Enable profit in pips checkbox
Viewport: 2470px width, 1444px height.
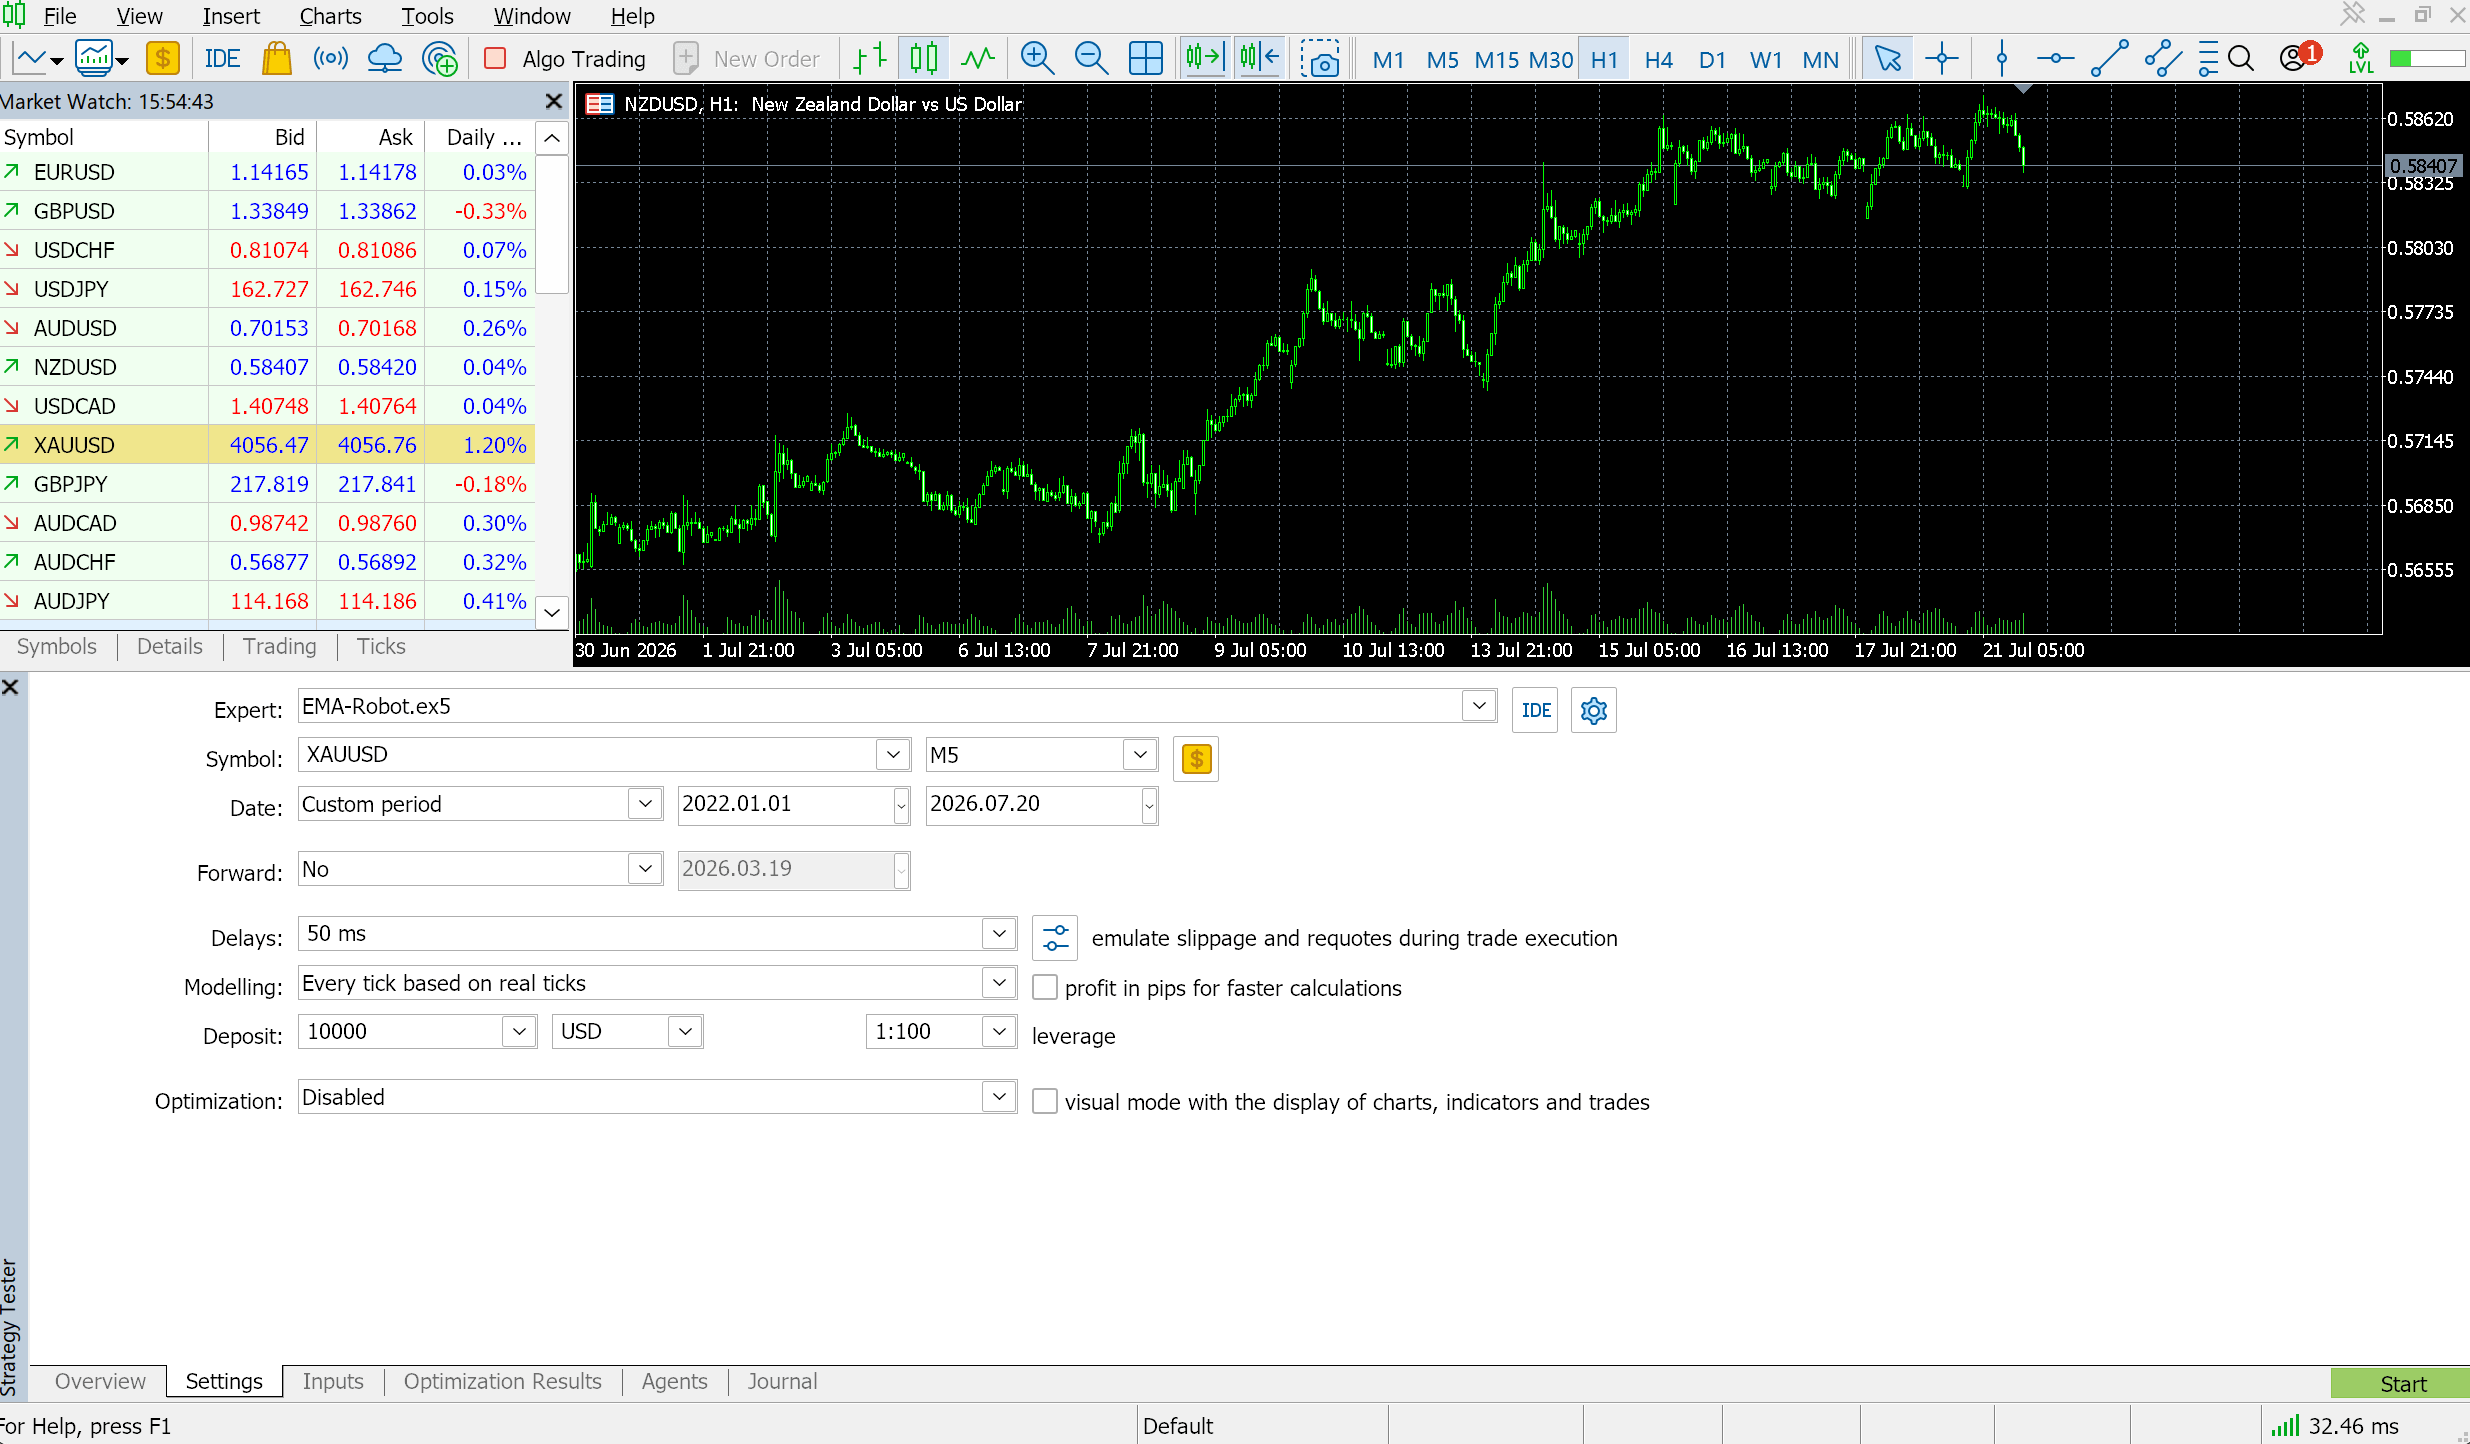(1044, 987)
